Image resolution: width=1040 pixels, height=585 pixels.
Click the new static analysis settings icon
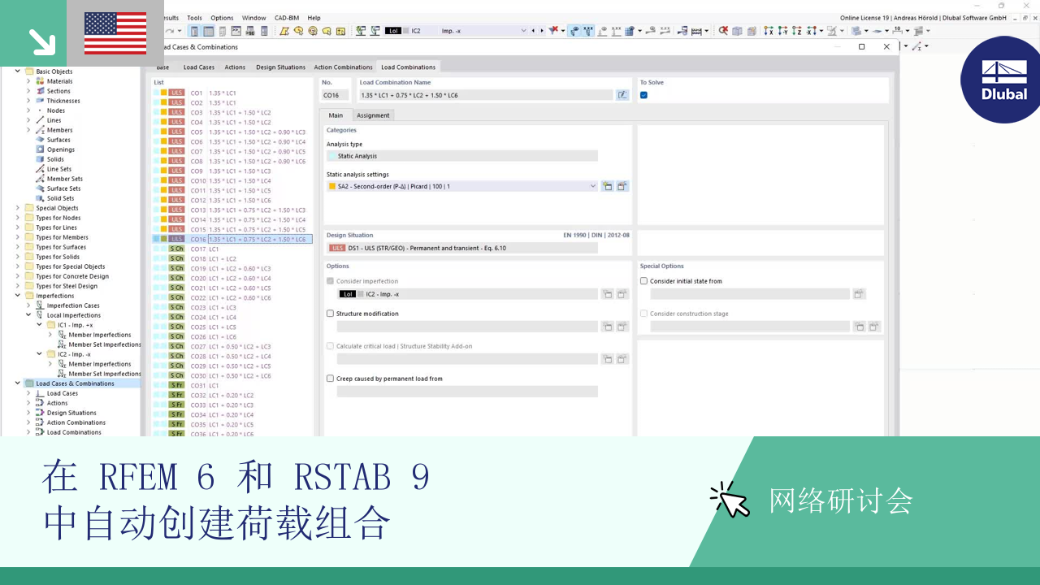pos(608,186)
